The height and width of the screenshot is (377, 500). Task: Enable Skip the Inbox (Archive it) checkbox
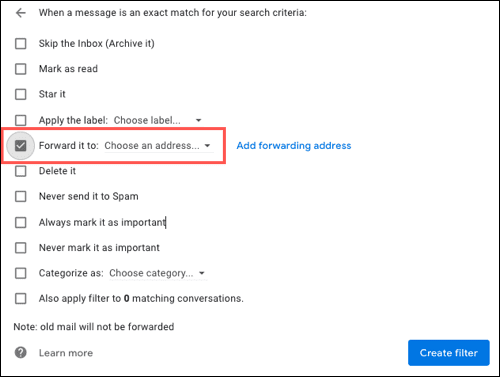tap(21, 43)
